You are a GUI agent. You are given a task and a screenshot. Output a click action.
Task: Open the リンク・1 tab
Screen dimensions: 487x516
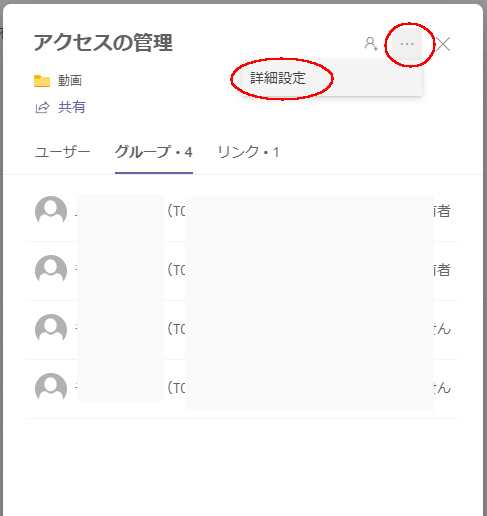click(x=248, y=152)
